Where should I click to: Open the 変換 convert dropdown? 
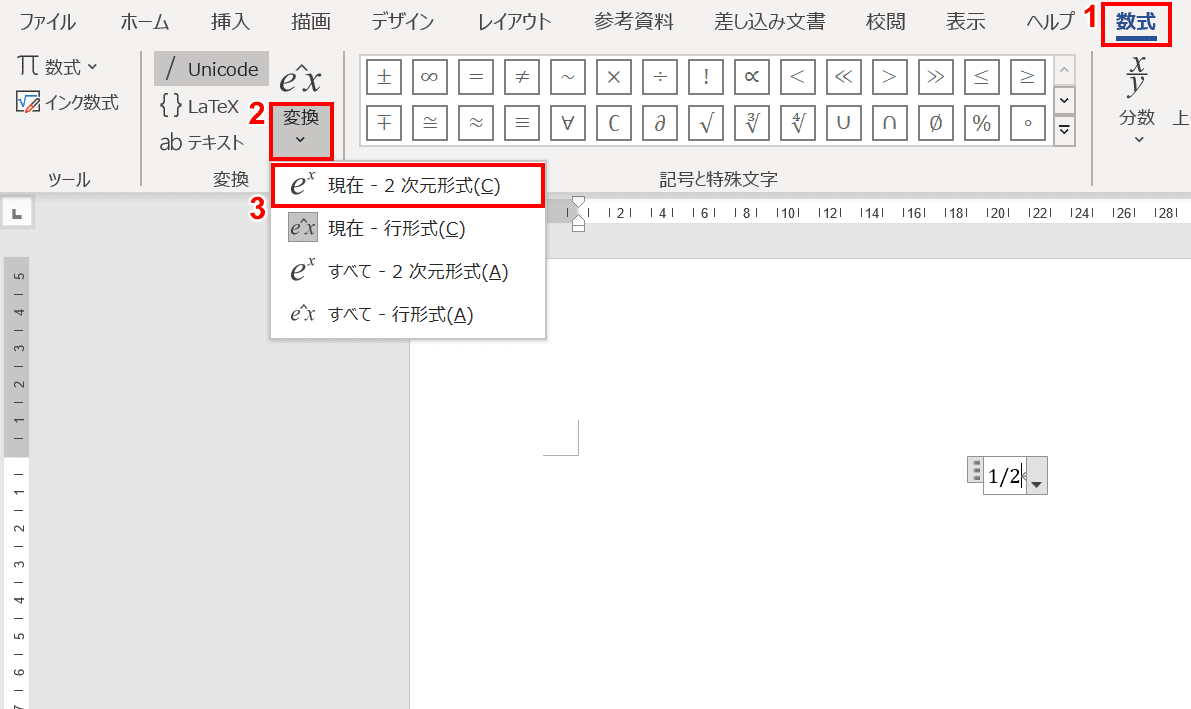(301, 131)
